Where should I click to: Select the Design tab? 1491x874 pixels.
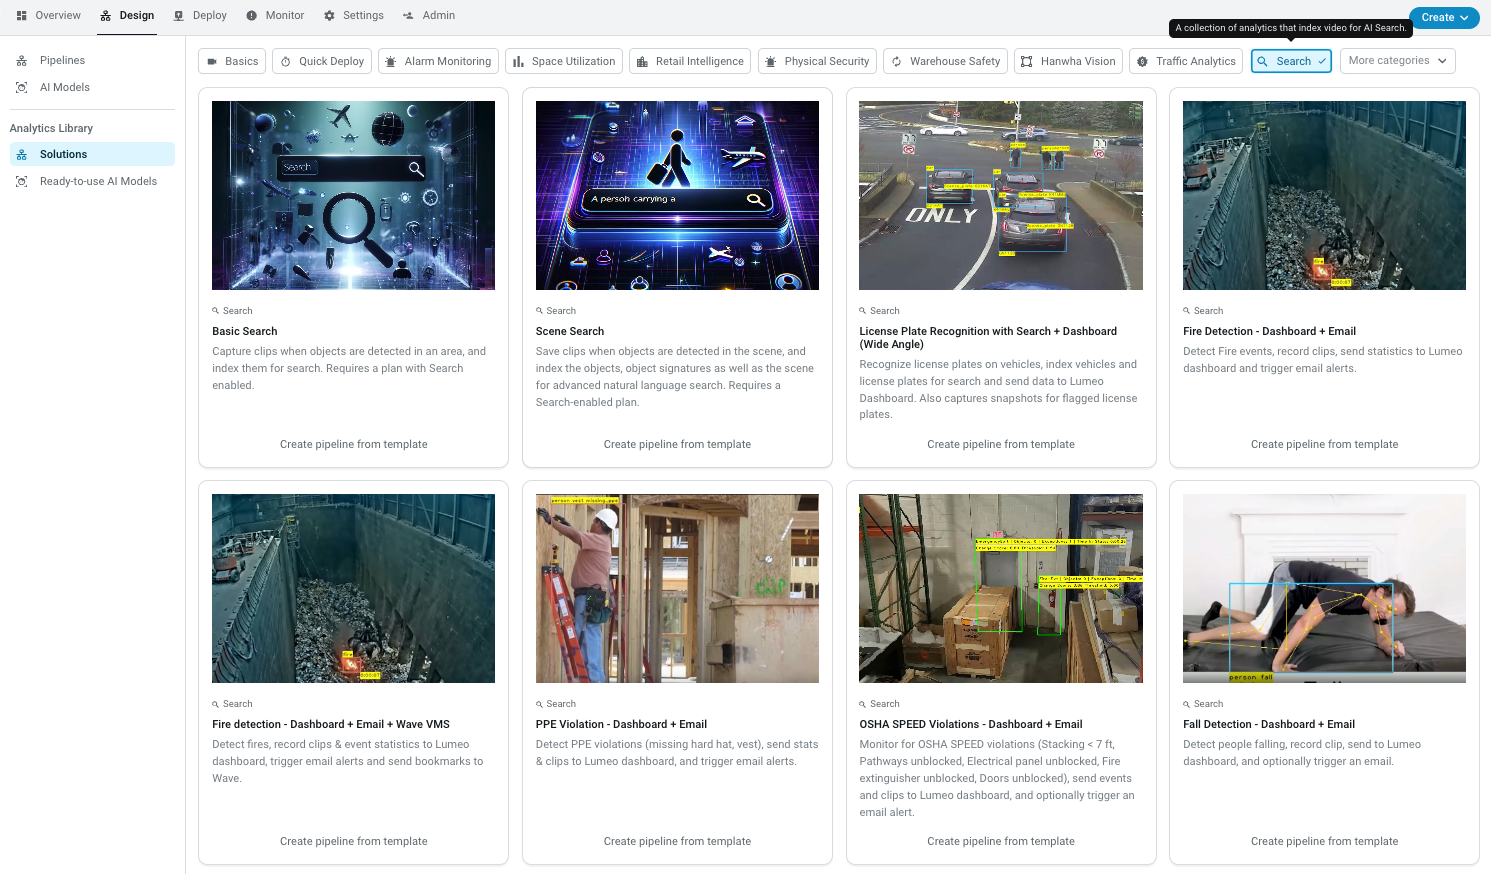127,15
